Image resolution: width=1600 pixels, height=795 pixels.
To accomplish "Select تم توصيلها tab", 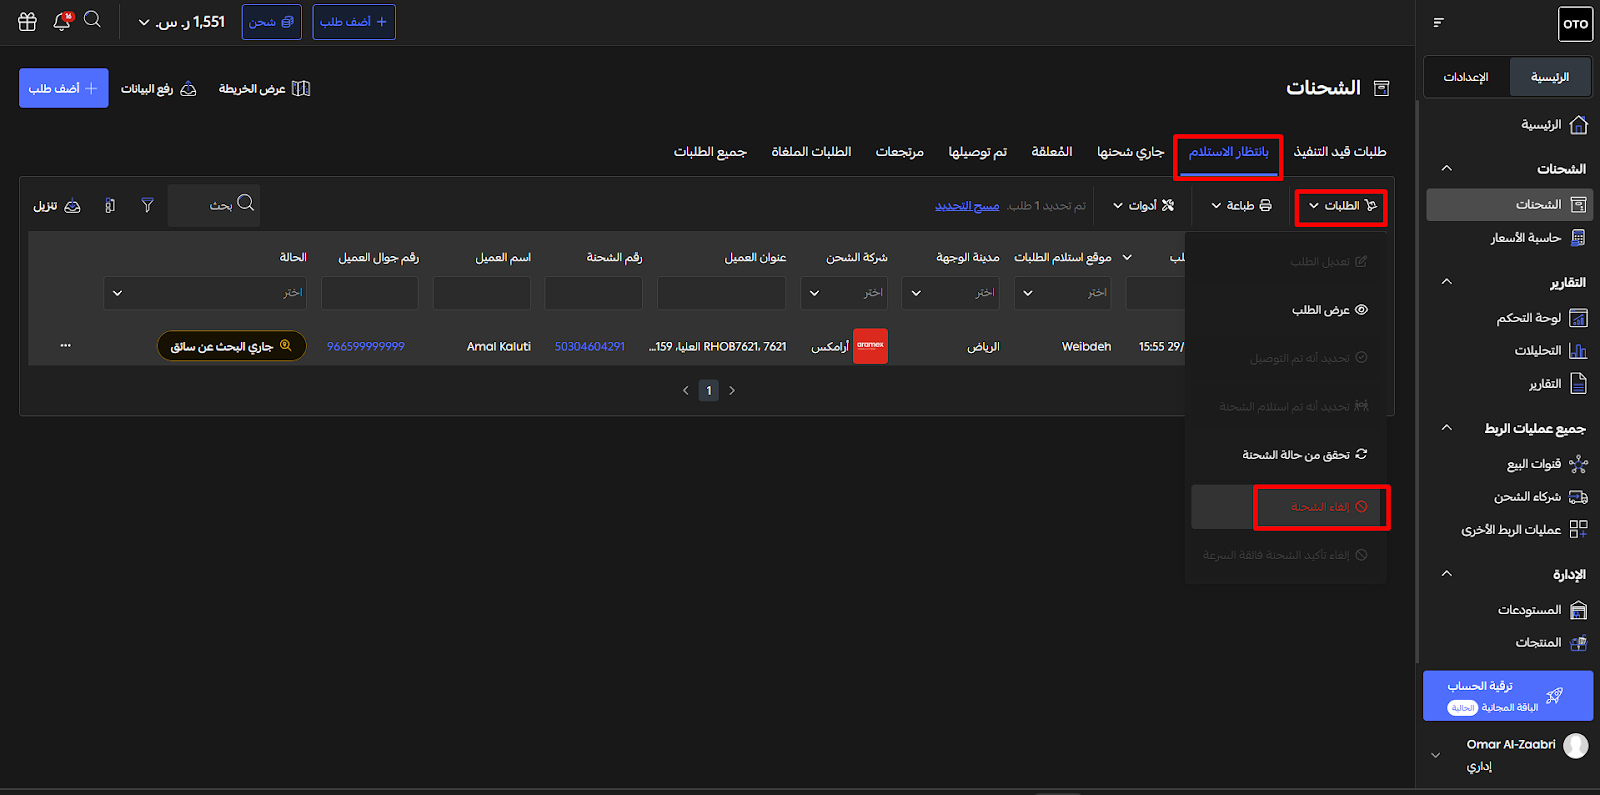I will click(x=977, y=152).
